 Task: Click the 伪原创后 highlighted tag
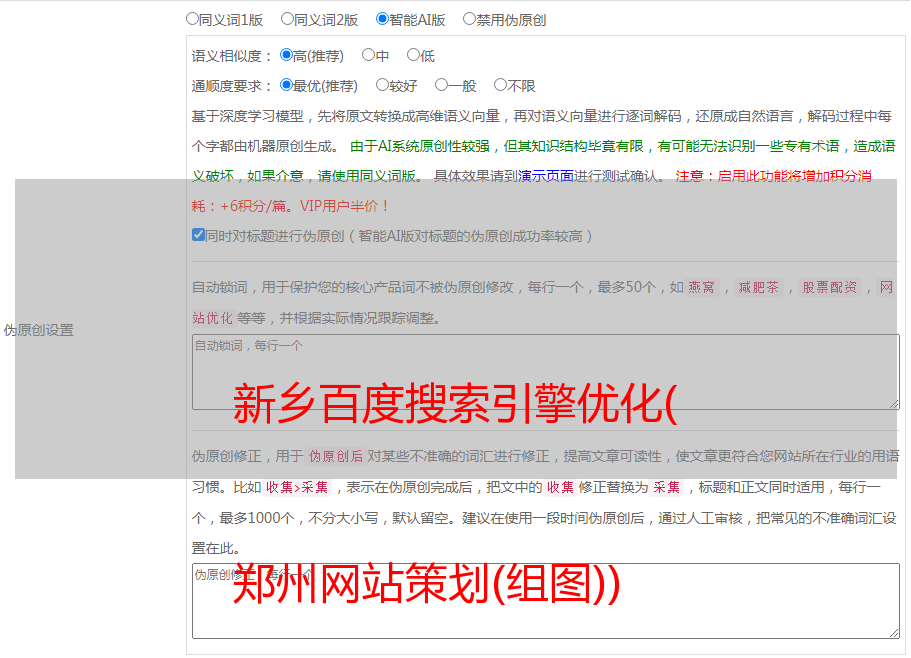(335, 456)
